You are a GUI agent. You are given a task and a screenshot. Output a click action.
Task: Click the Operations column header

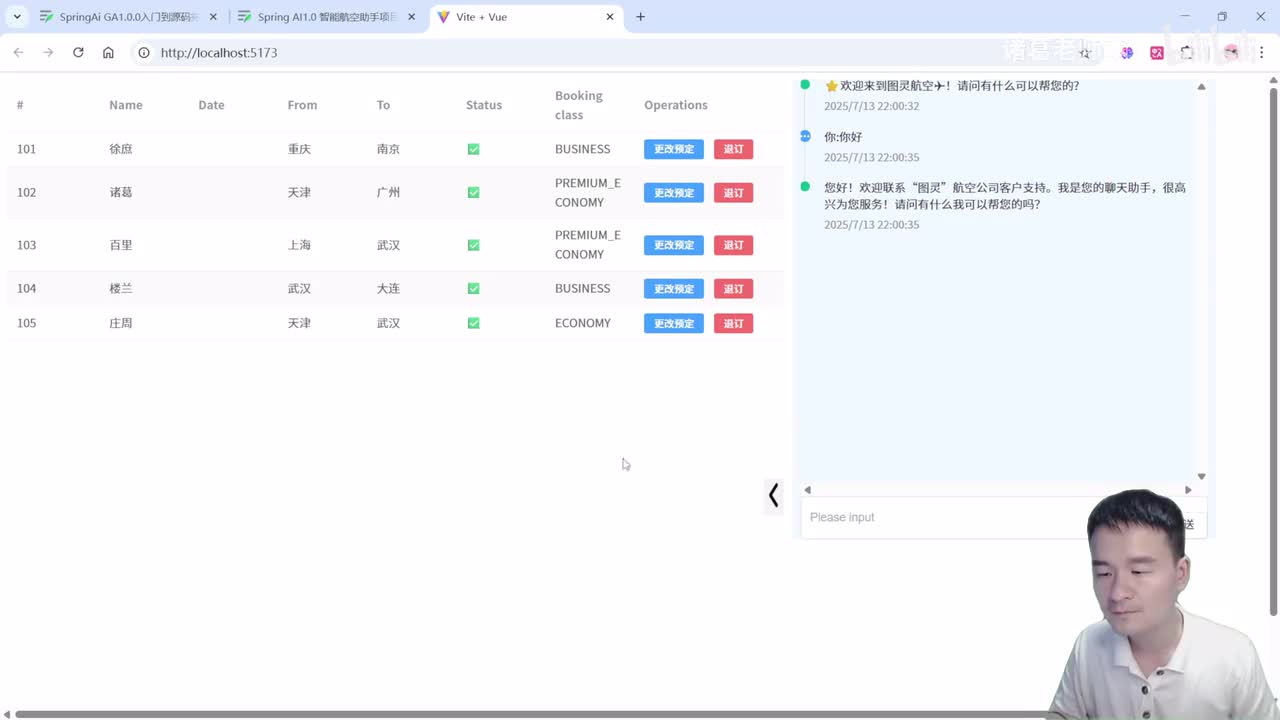(x=676, y=105)
